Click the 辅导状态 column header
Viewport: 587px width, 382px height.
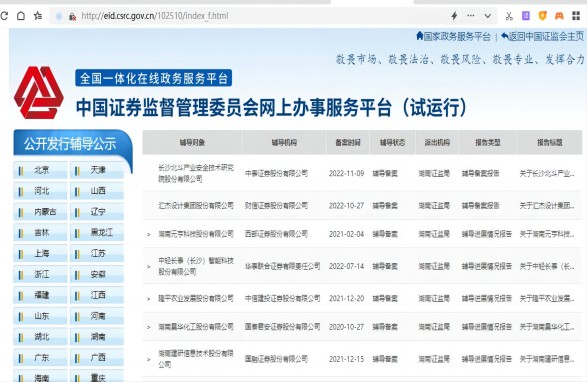click(392, 142)
